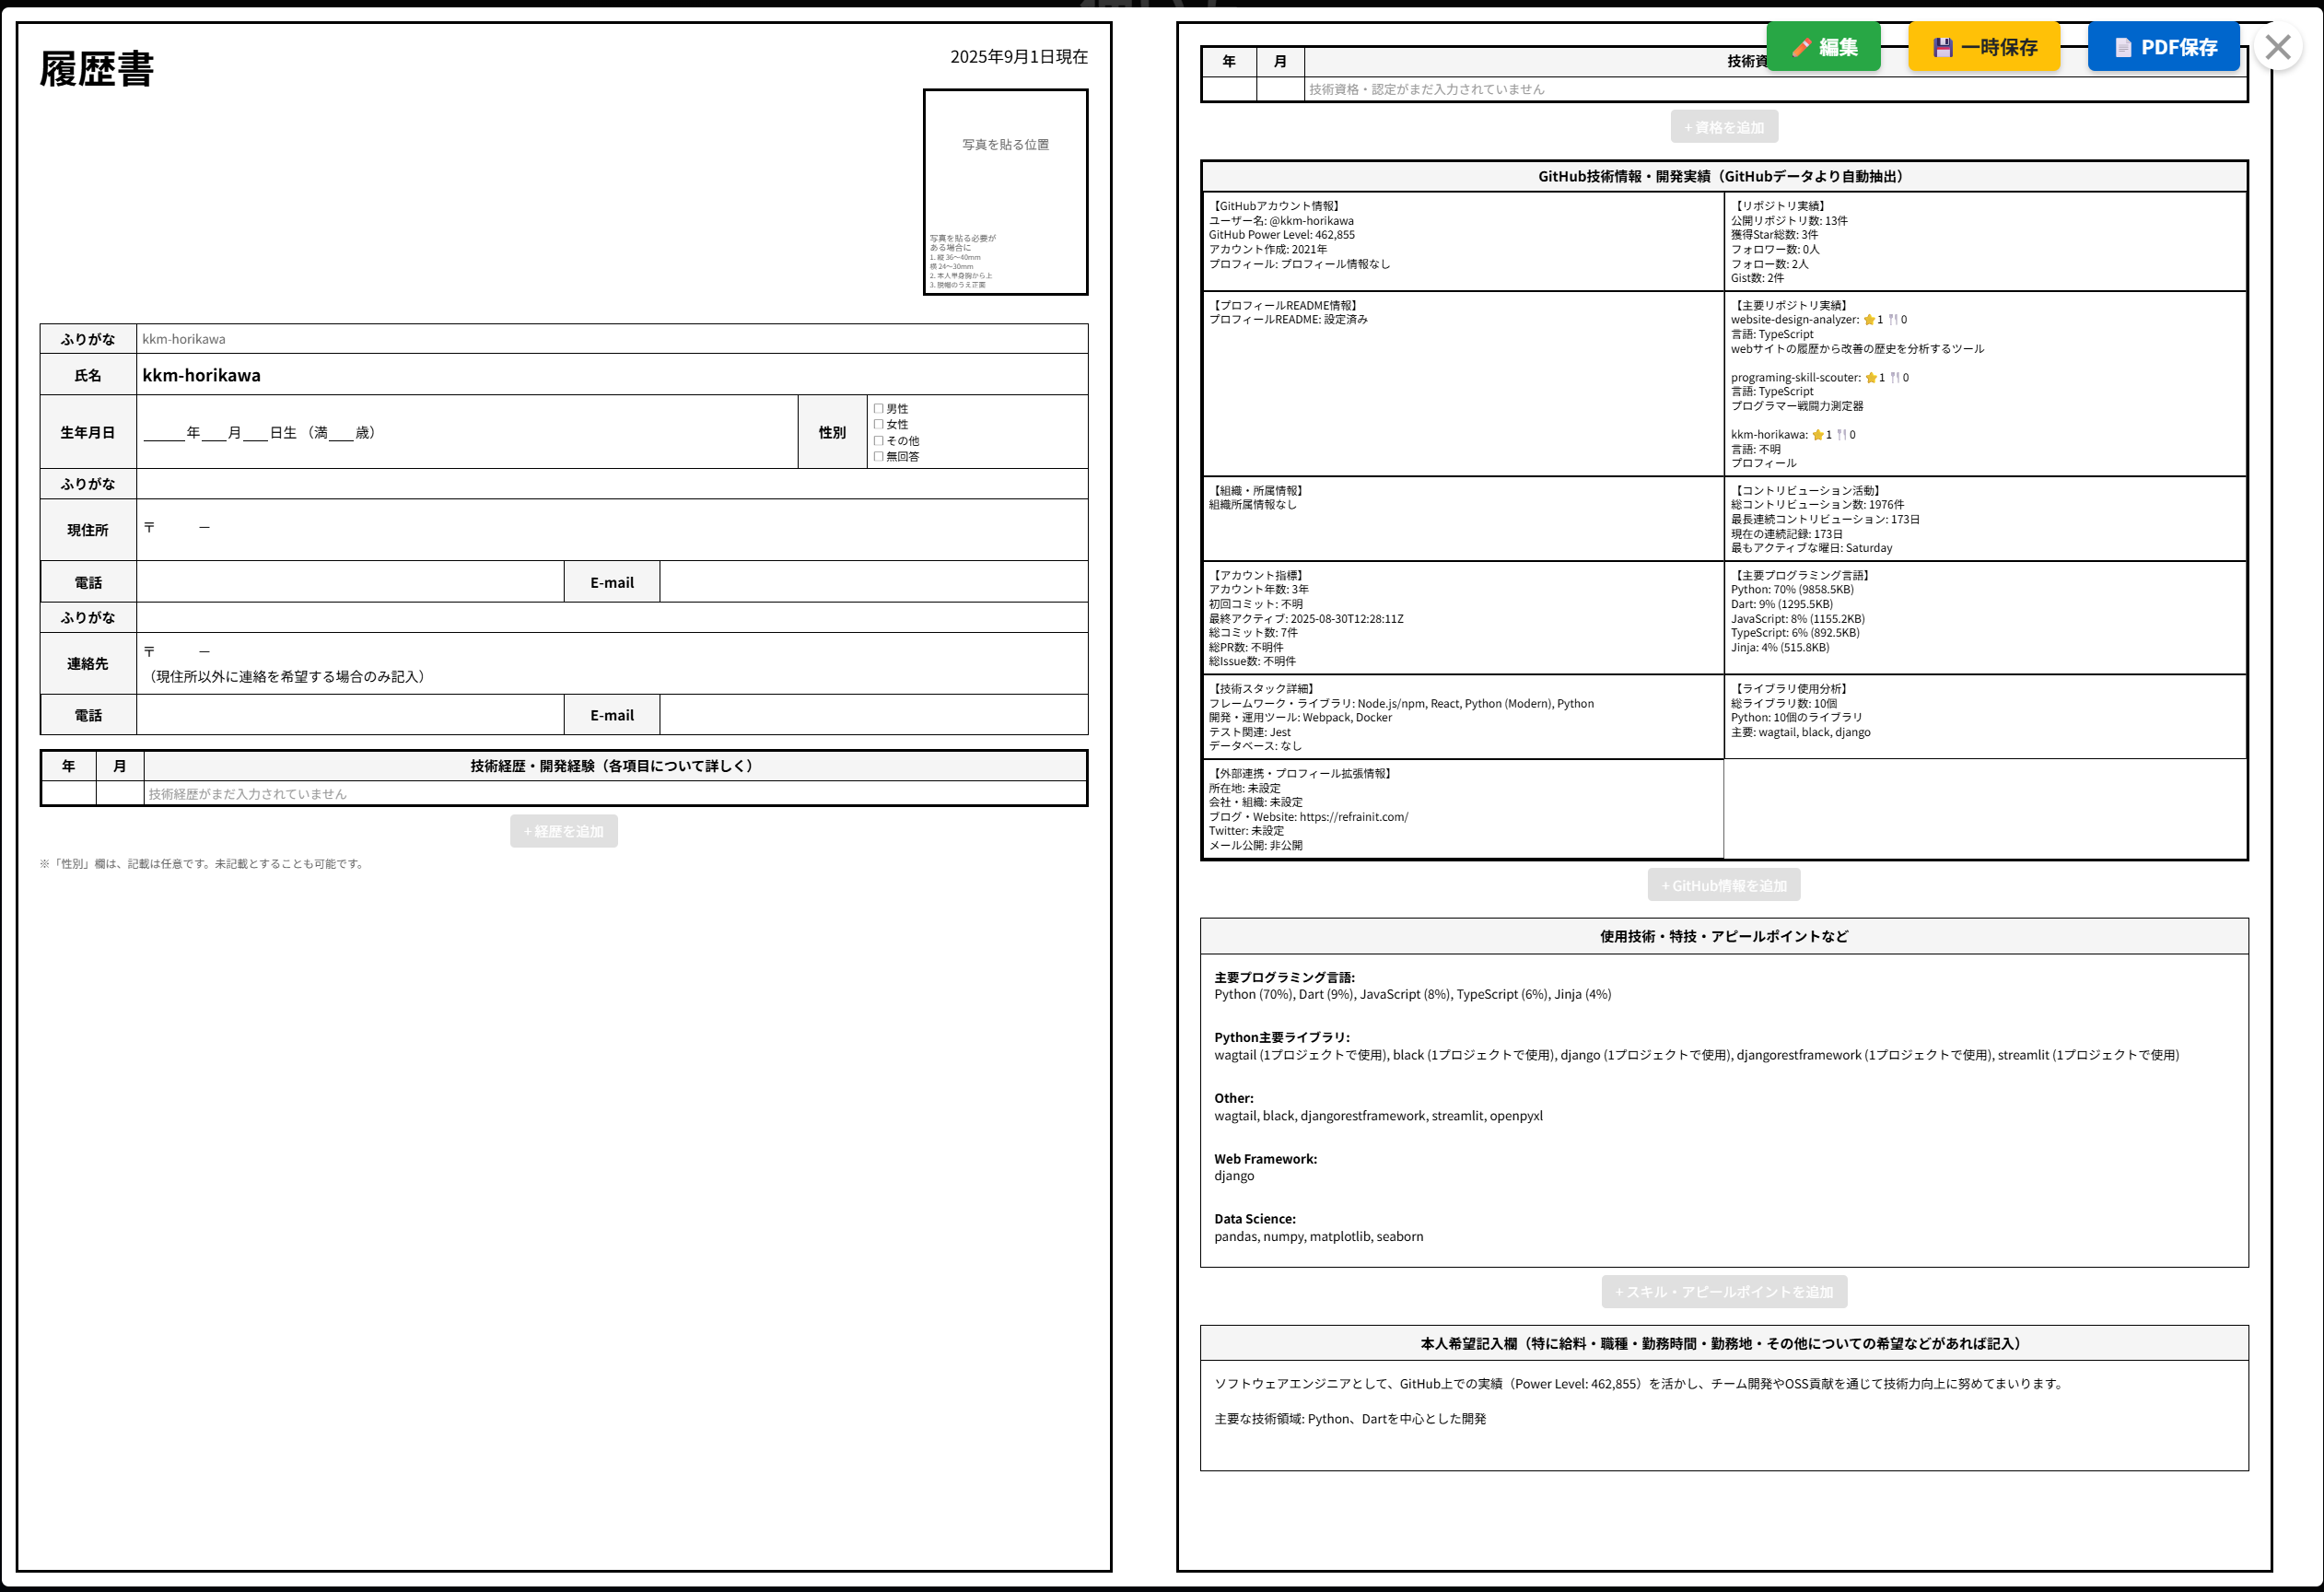Check the 無回答 gender checkbox

[879, 456]
